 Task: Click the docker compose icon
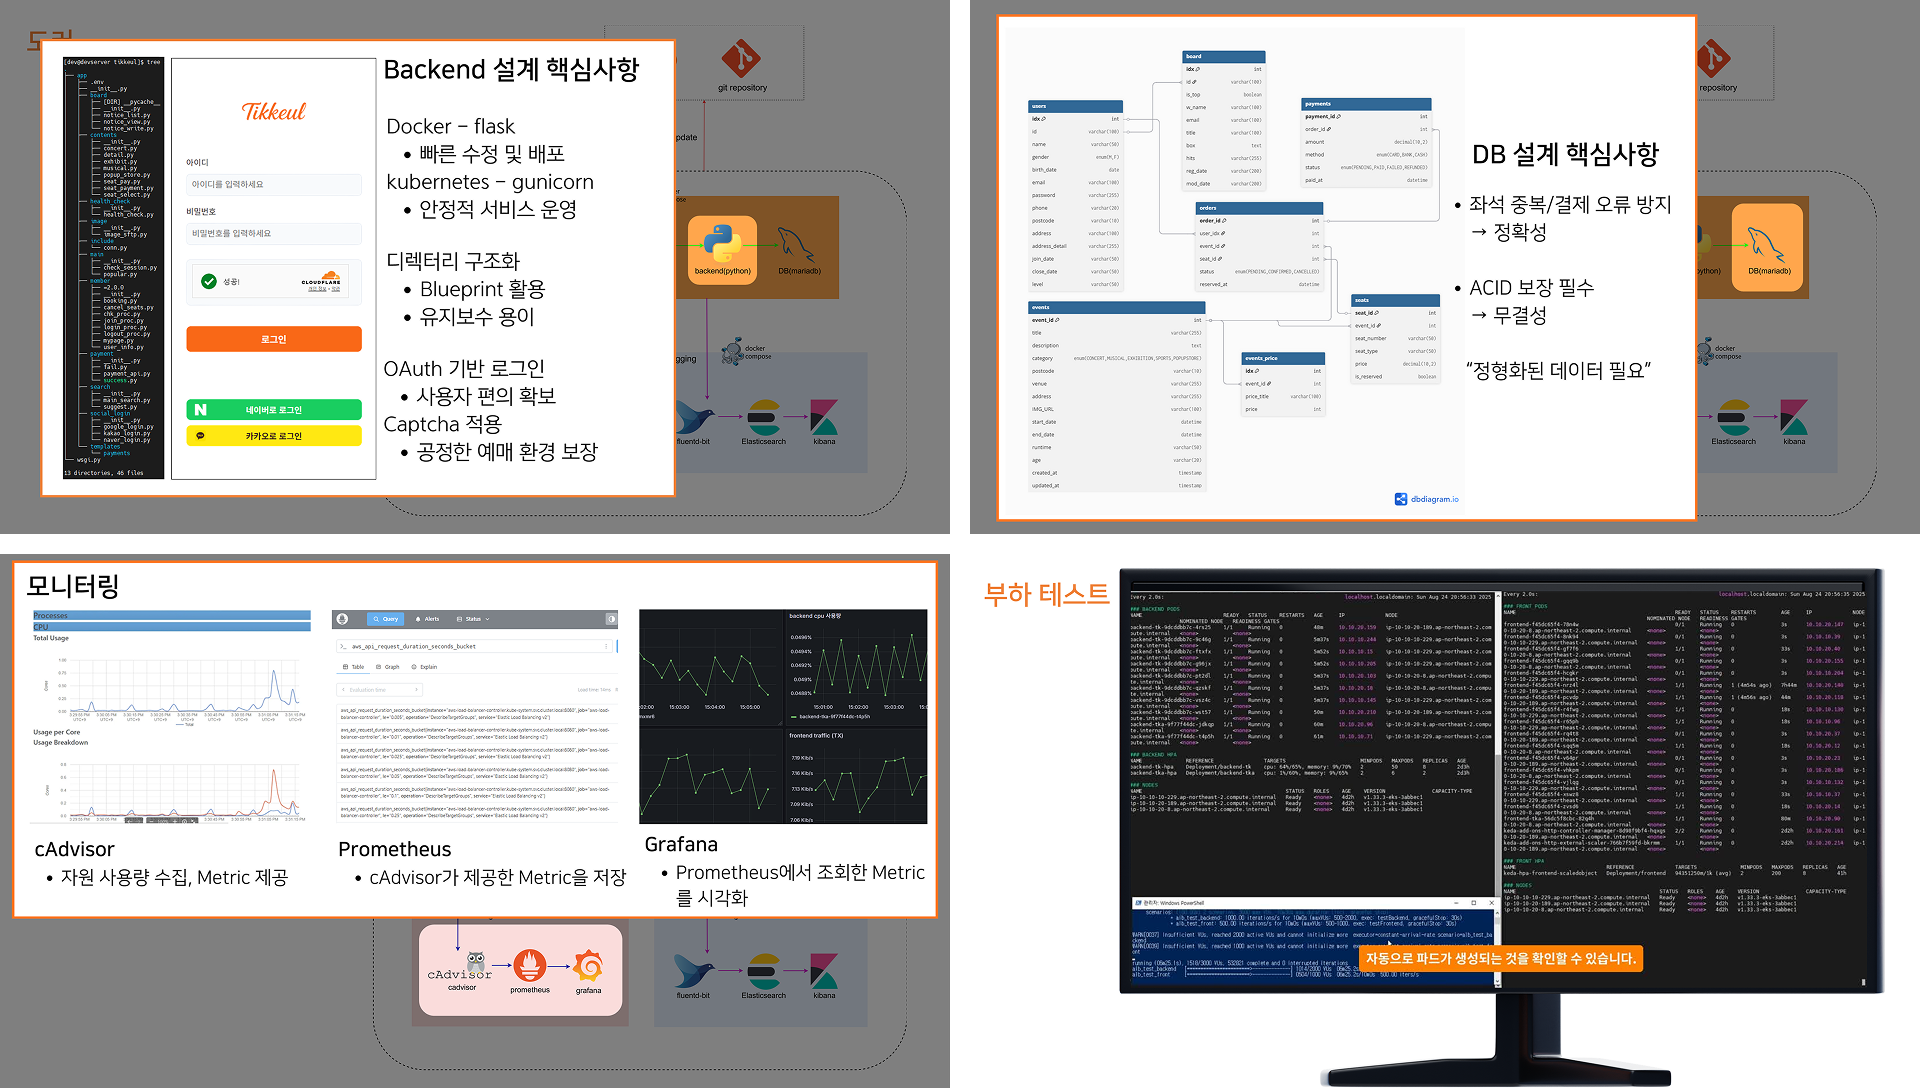point(730,352)
